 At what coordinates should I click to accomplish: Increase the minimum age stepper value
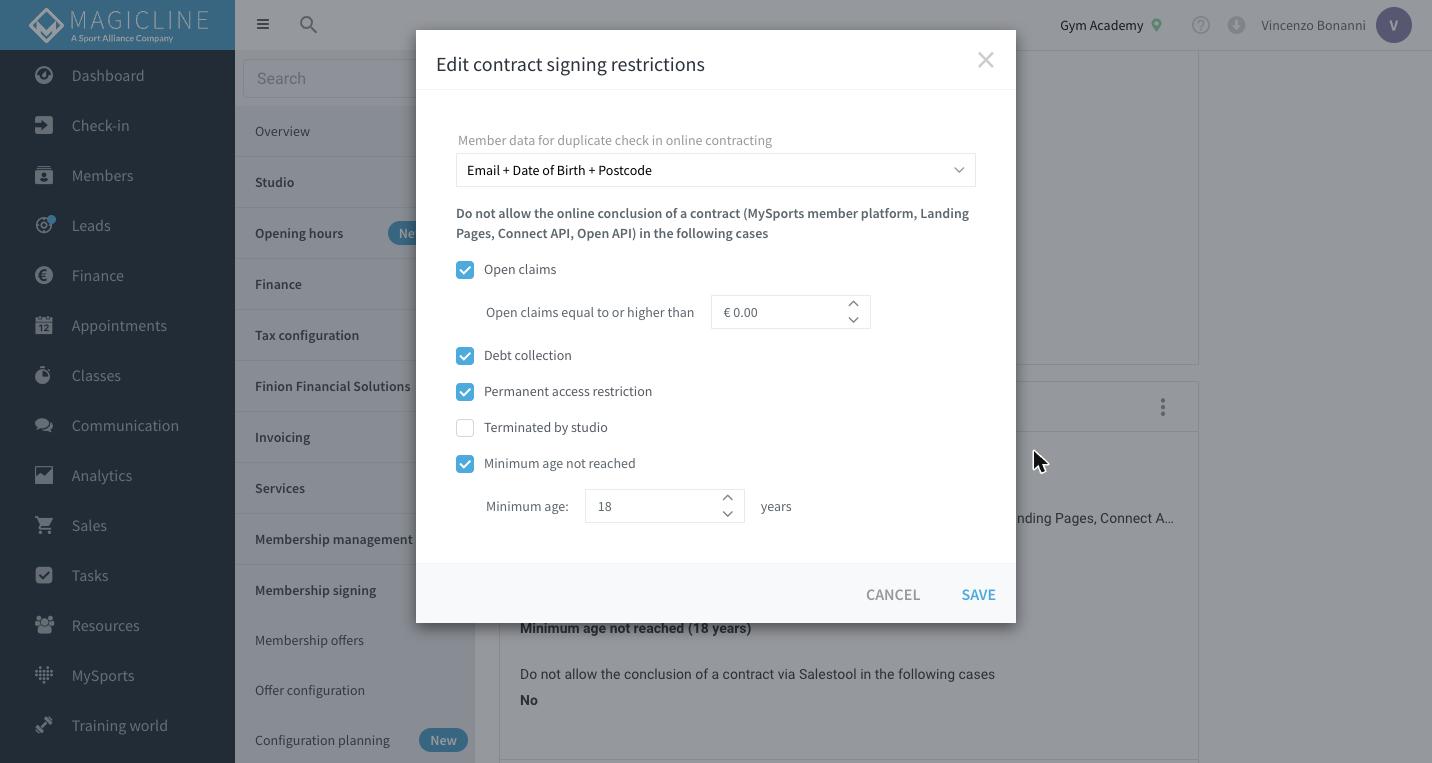[x=728, y=498]
